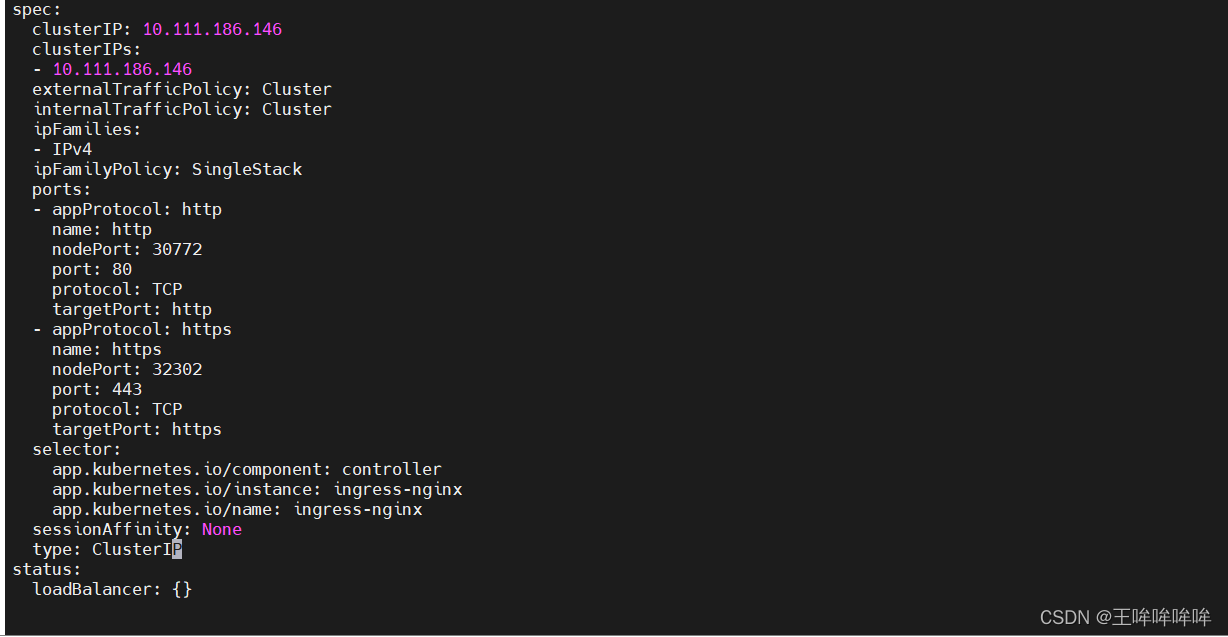The image size is (1228, 637).
Task: Click the cursor at end of ClusterIP type
Action: point(177,549)
